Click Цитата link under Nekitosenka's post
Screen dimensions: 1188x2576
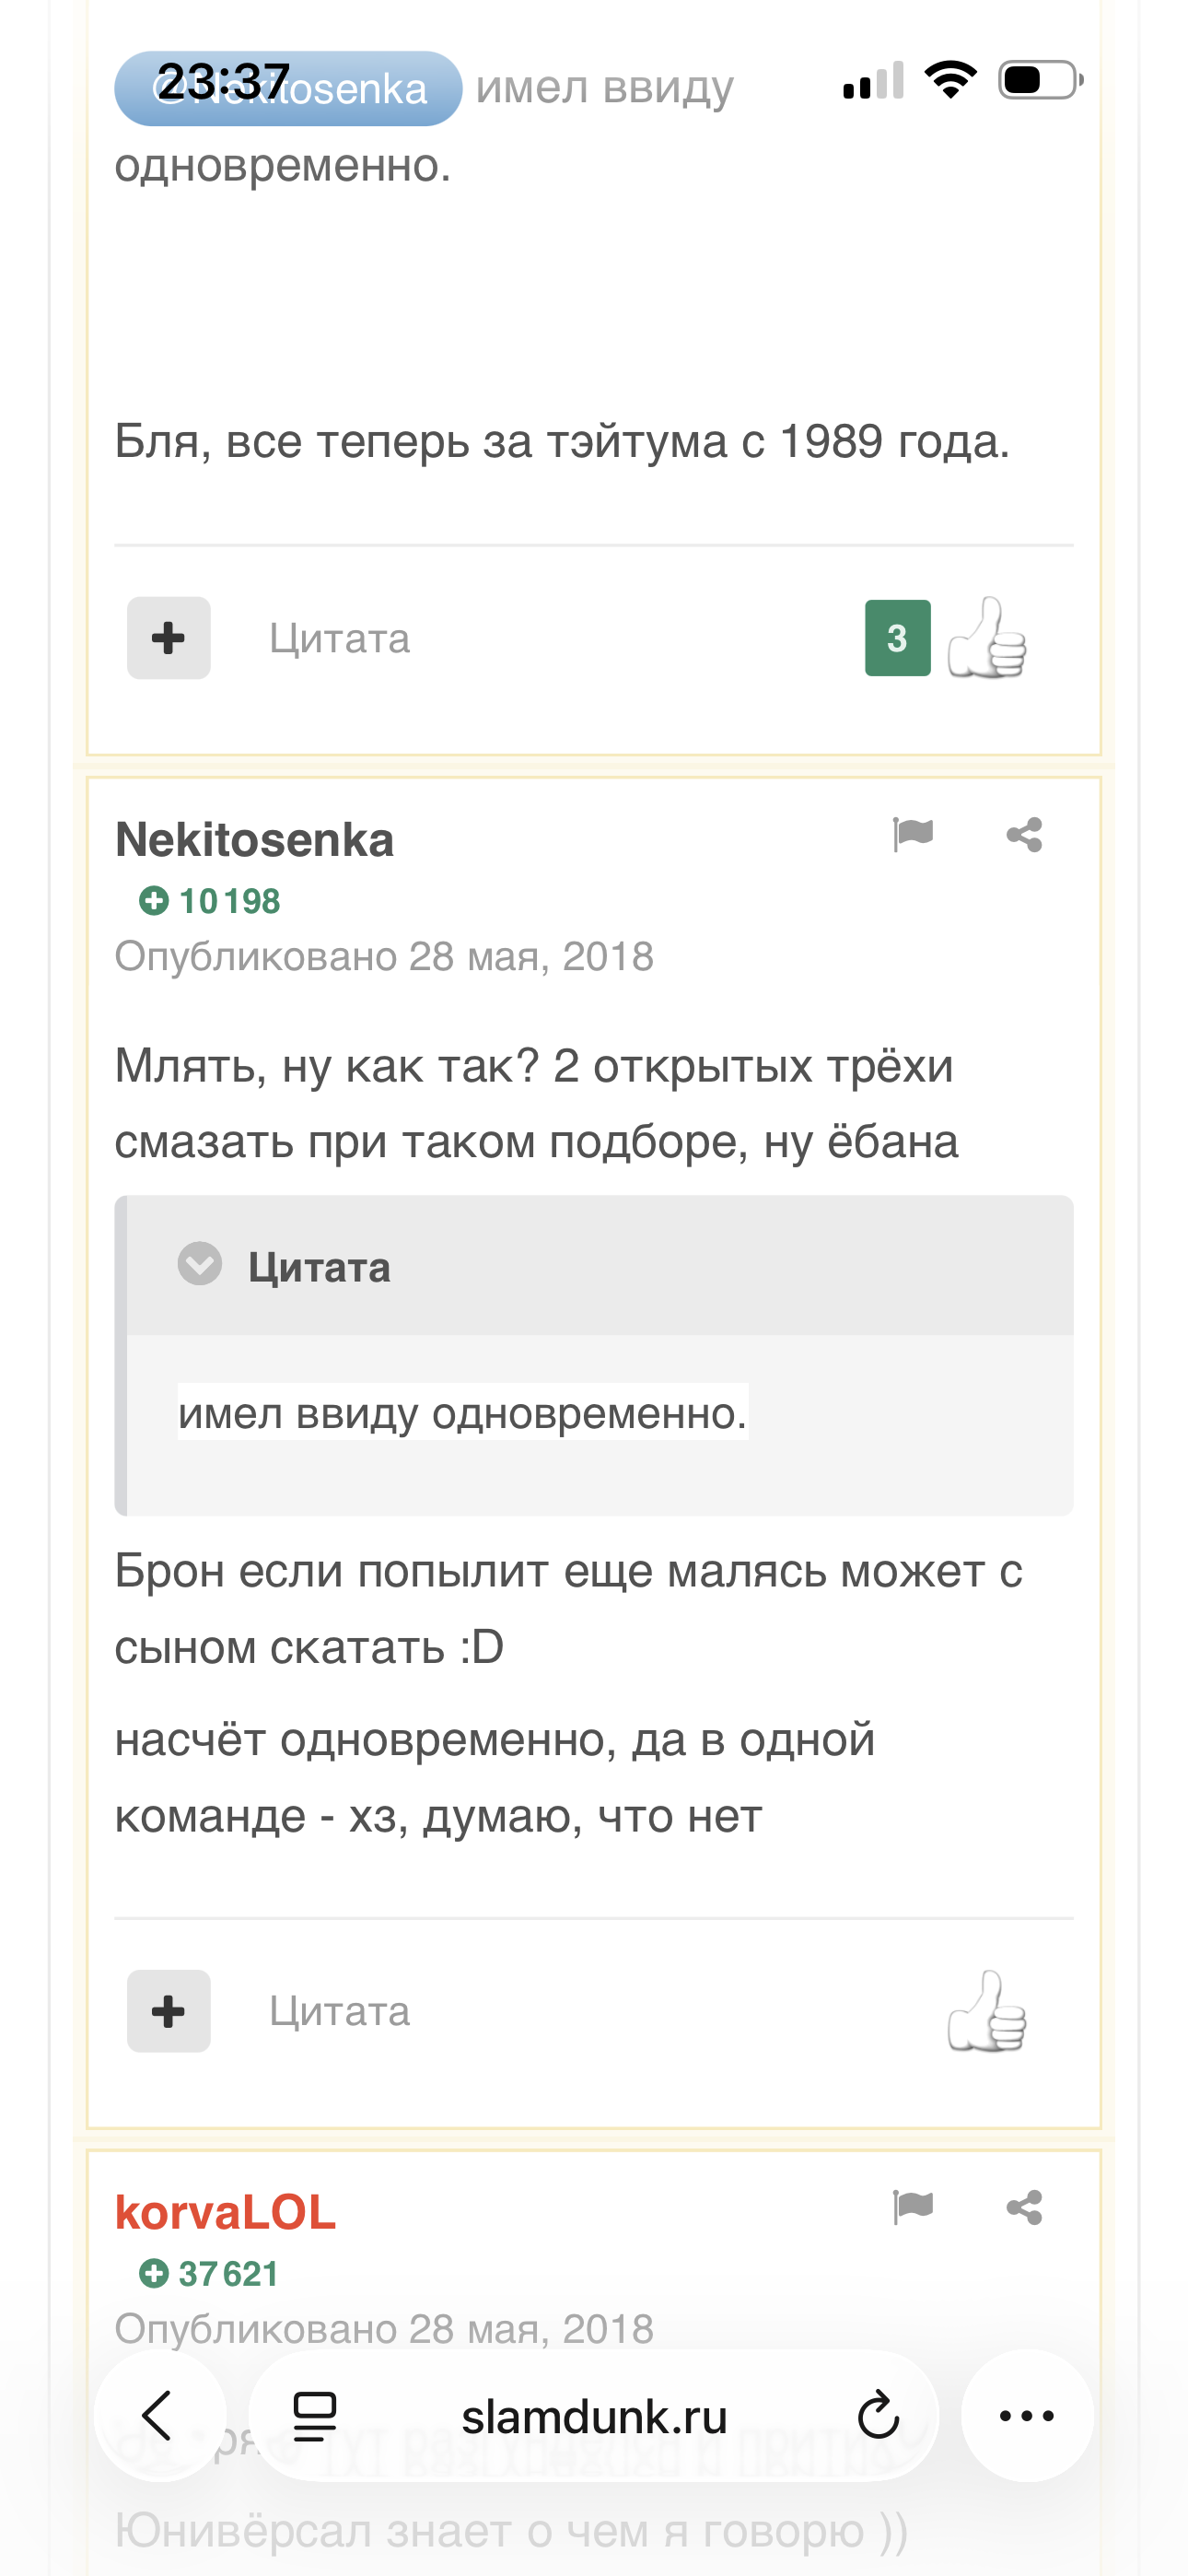click(x=339, y=2011)
